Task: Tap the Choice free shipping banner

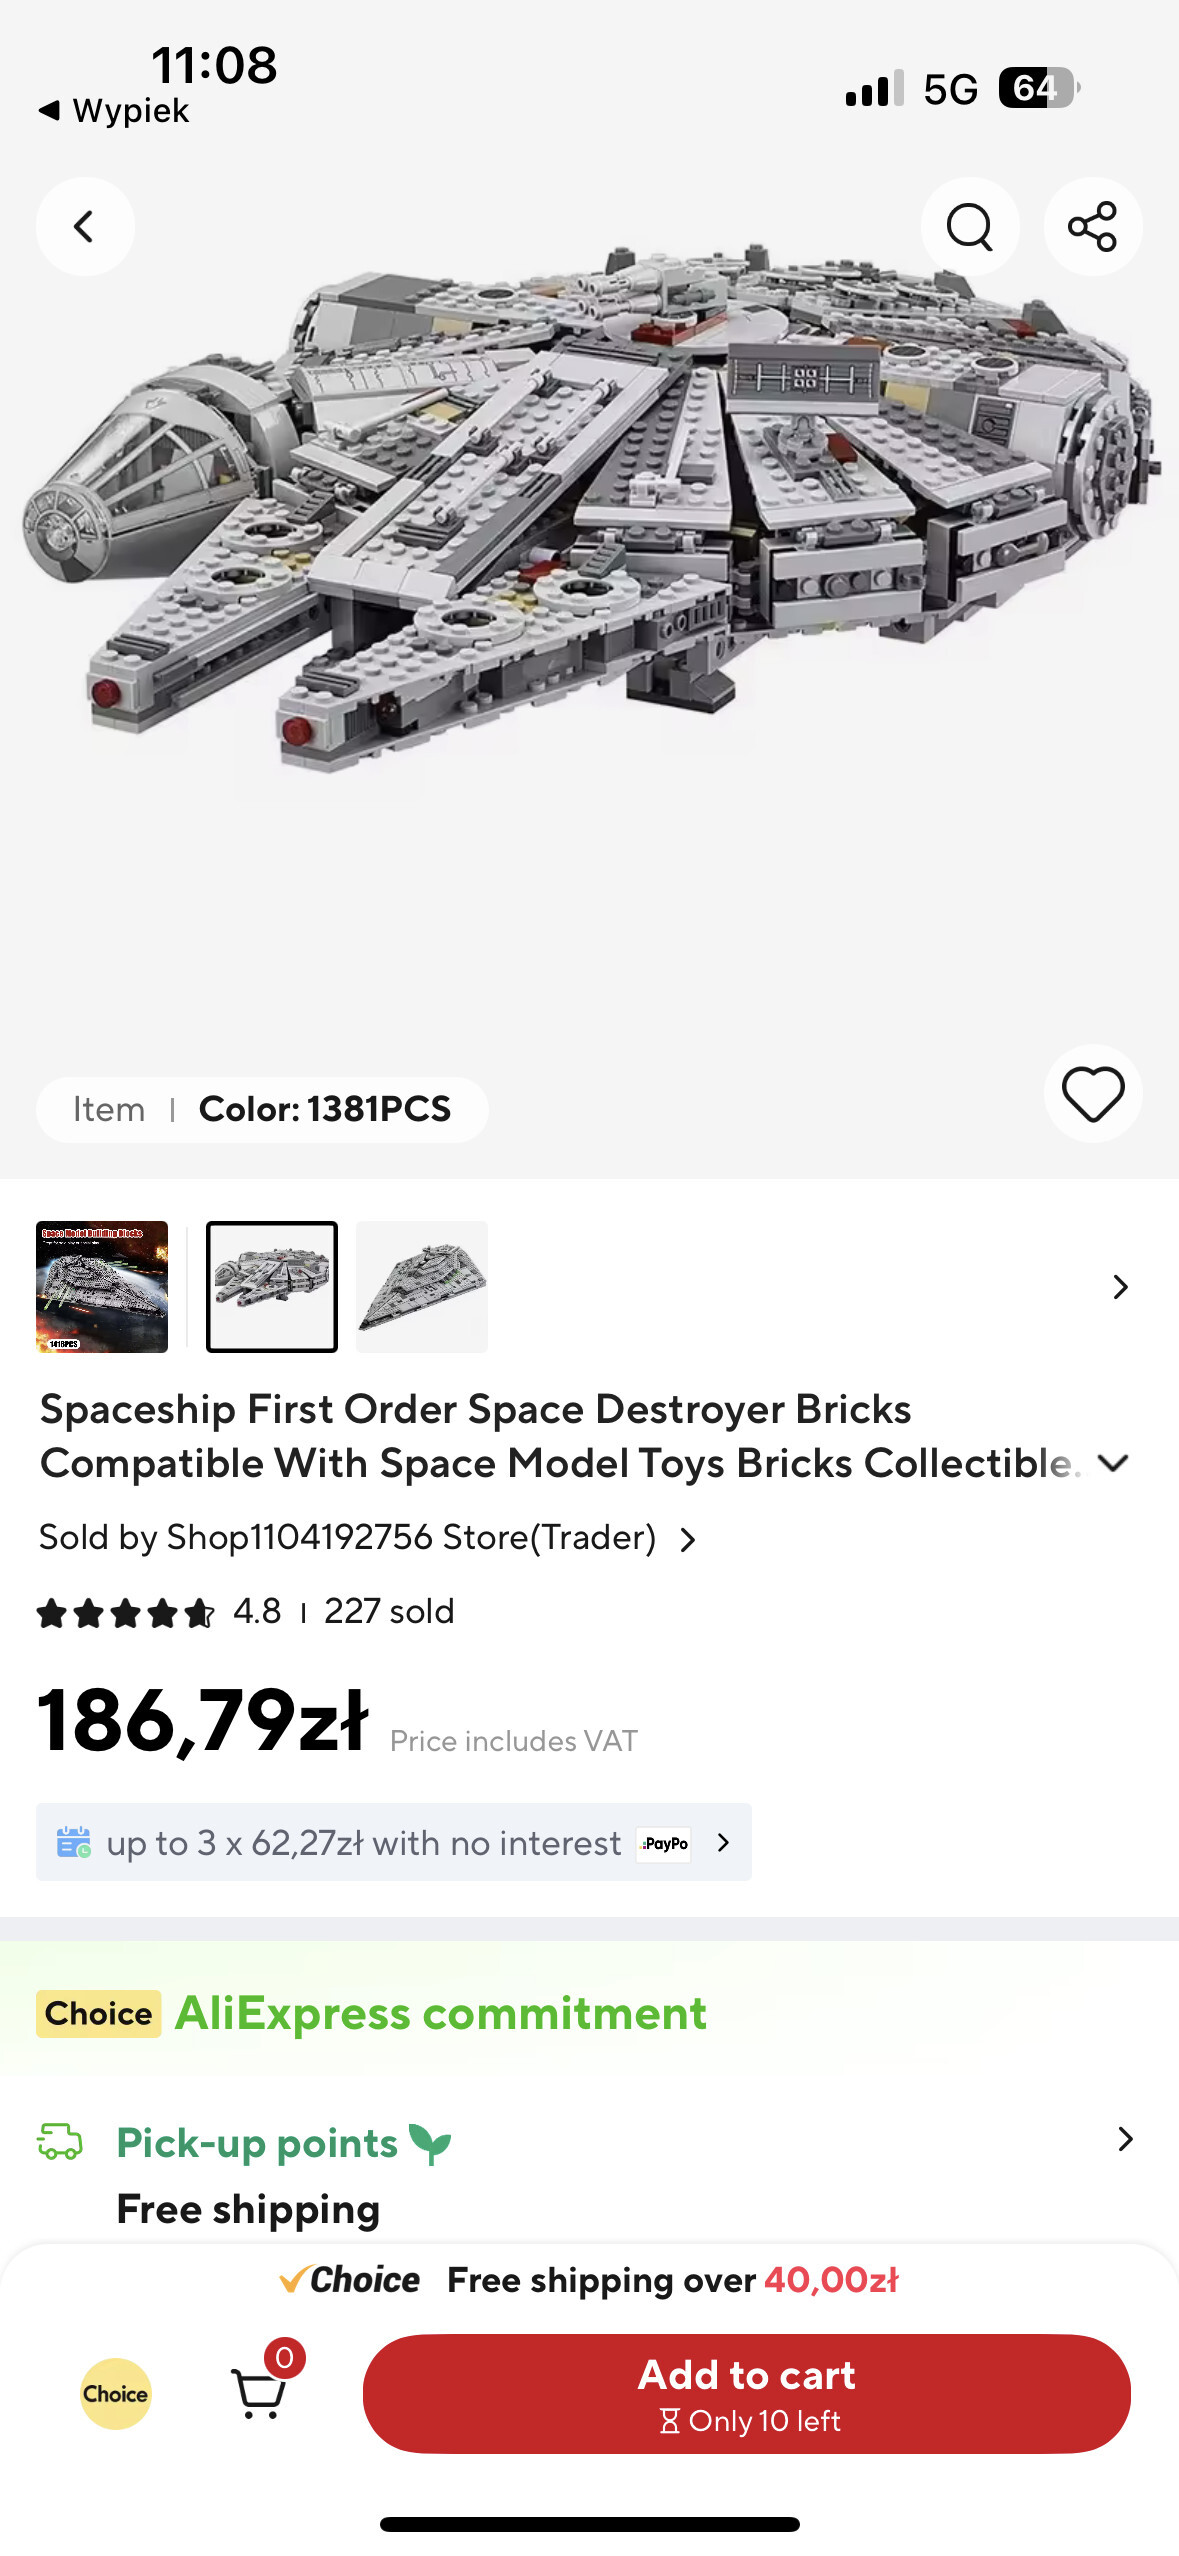Action: [x=589, y=2280]
